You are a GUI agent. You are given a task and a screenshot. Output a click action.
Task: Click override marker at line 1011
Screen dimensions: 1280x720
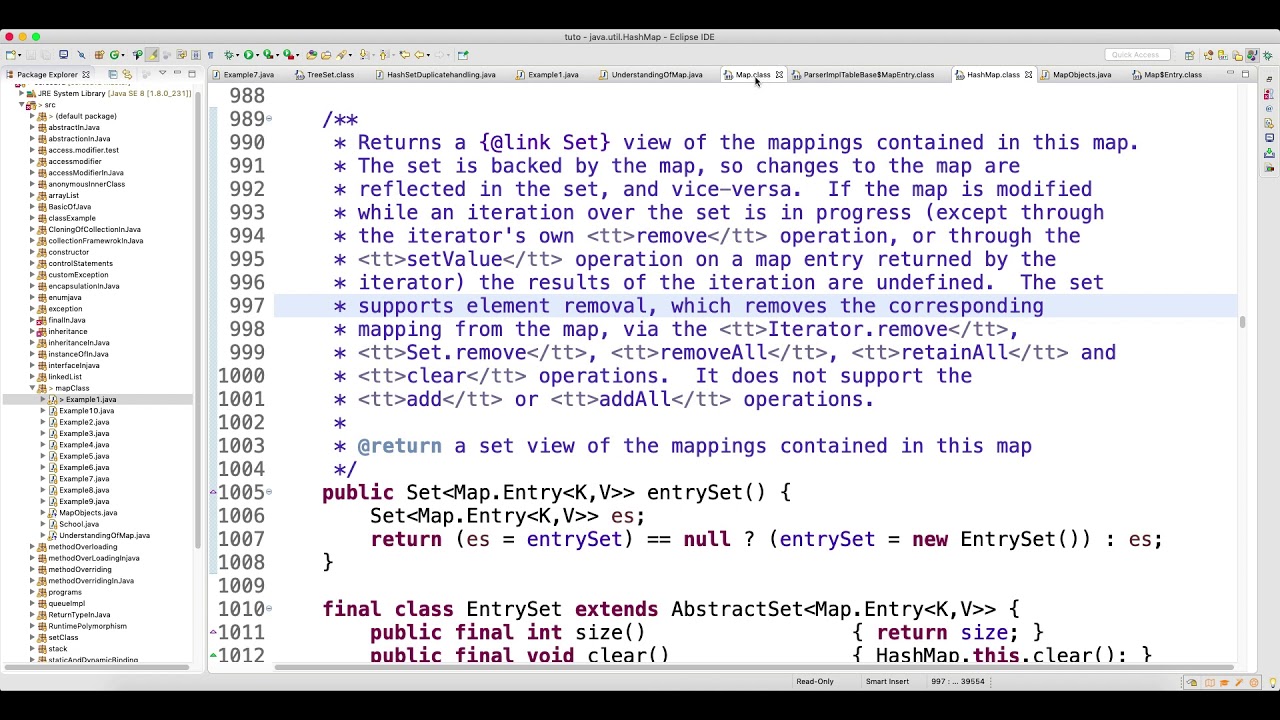(x=212, y=632)
